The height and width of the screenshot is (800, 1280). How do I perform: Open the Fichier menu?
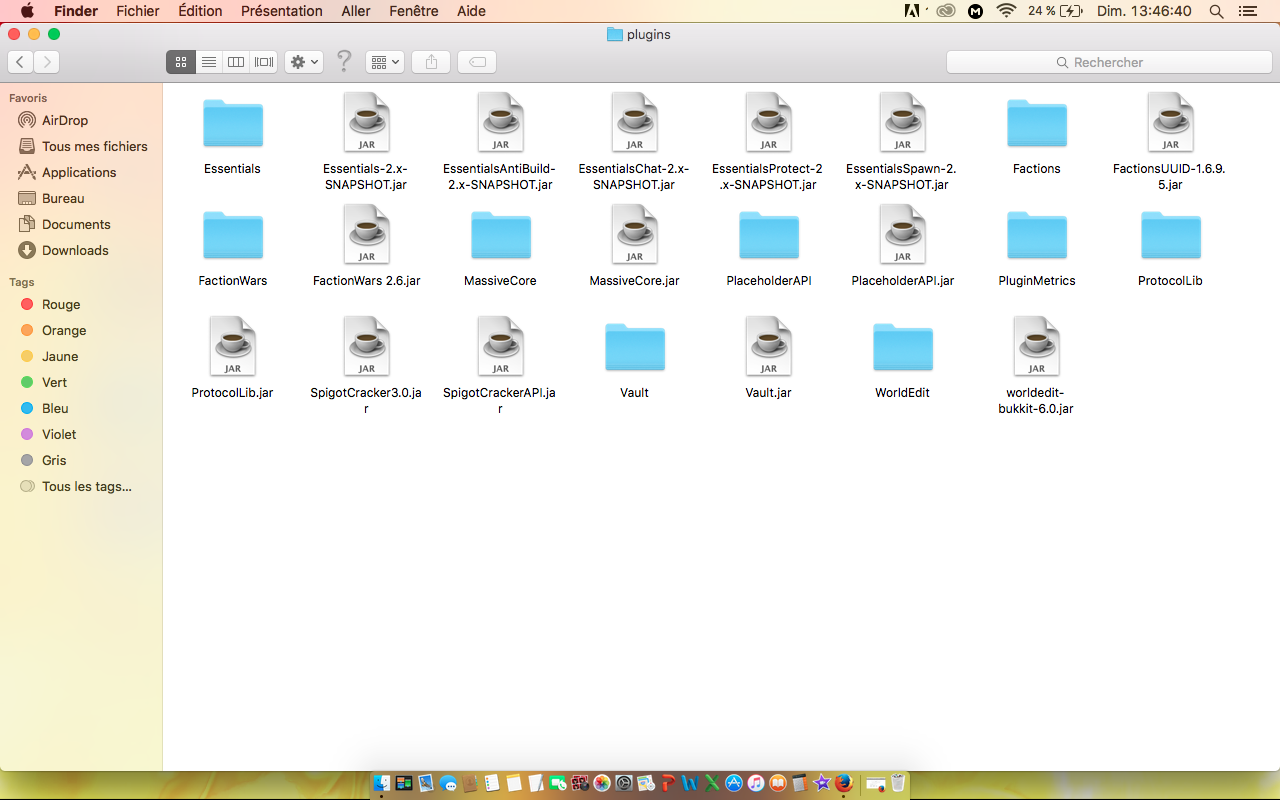click(138, 11)
